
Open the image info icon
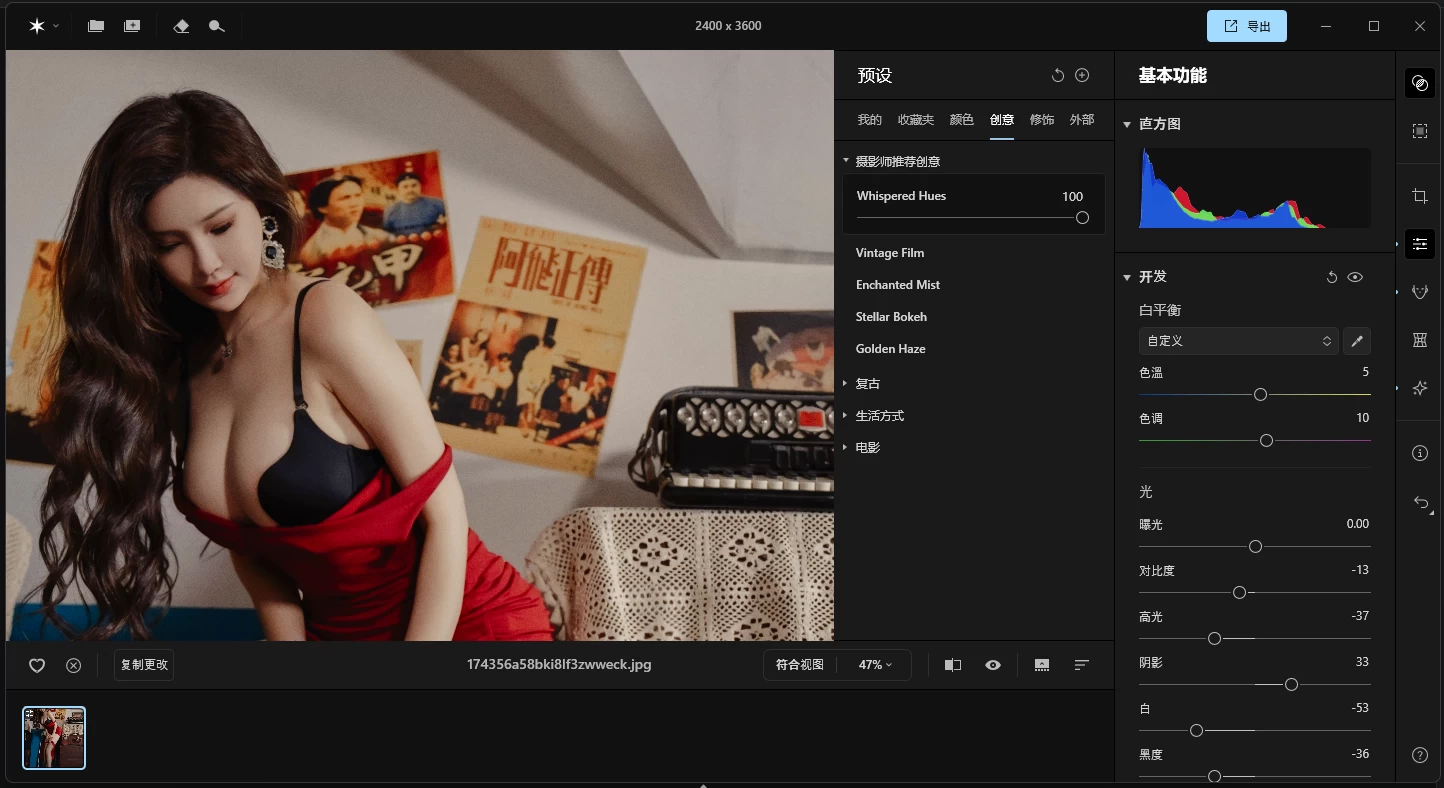coord(1419,453)
